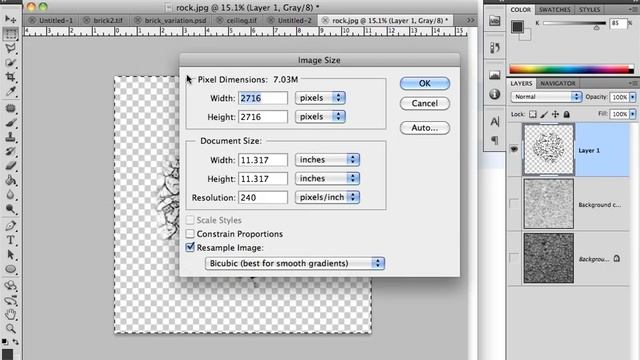
Task: Click the lock transparent pixels icon
Action: click(533, 114)
